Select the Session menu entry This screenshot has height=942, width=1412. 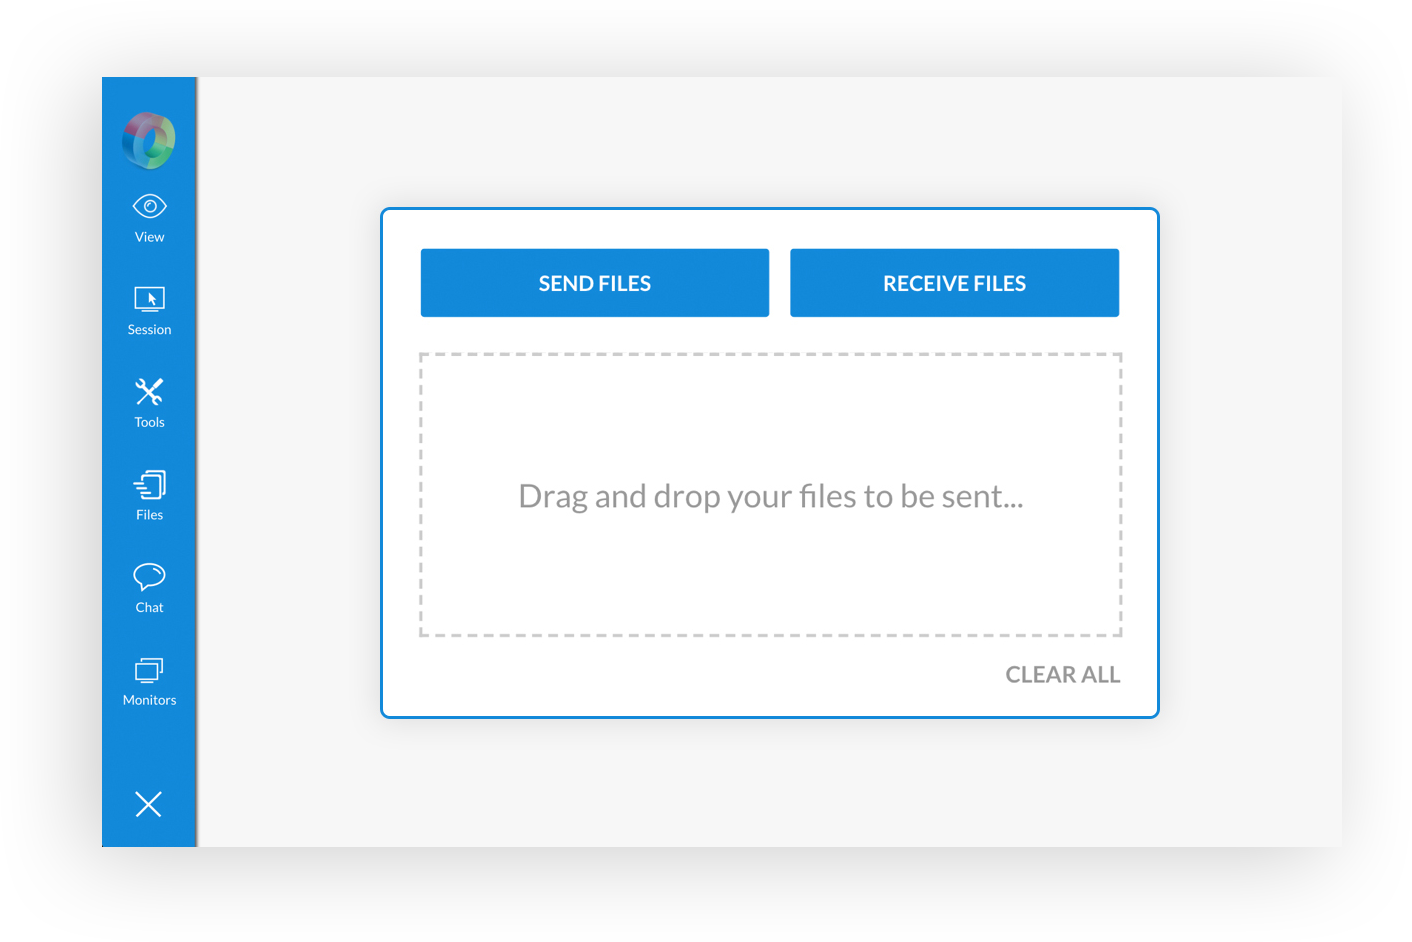tap(148, 329)
